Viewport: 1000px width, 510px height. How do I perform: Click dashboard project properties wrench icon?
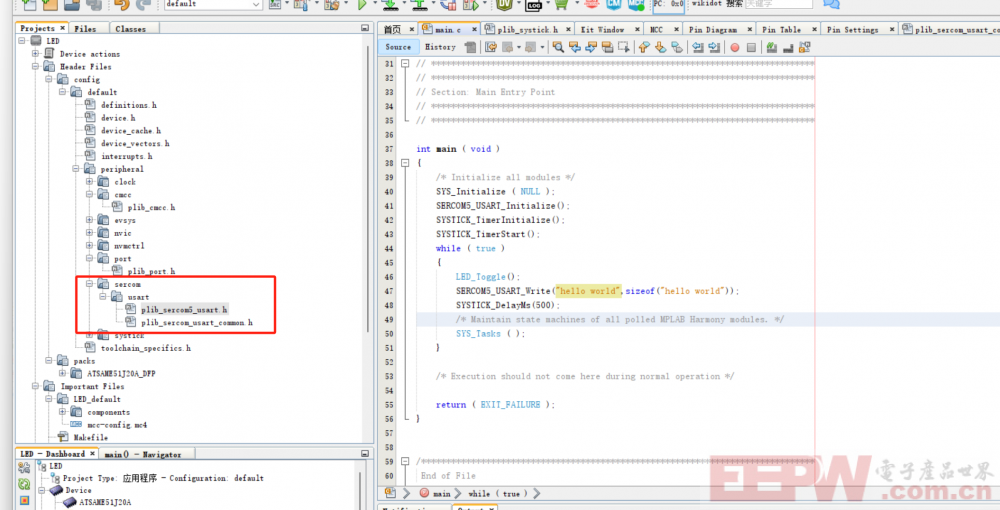24,468
